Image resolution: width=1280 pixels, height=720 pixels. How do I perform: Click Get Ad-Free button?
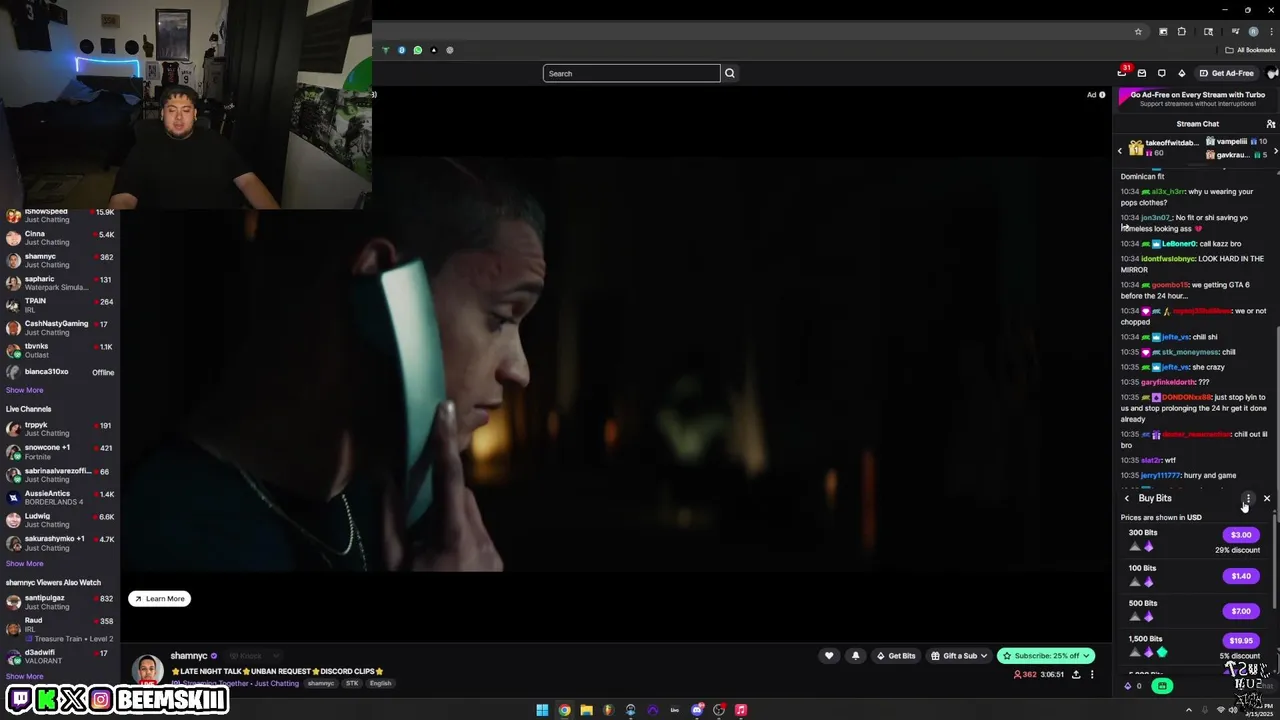pyautogui.click(x=1226, y=73)
